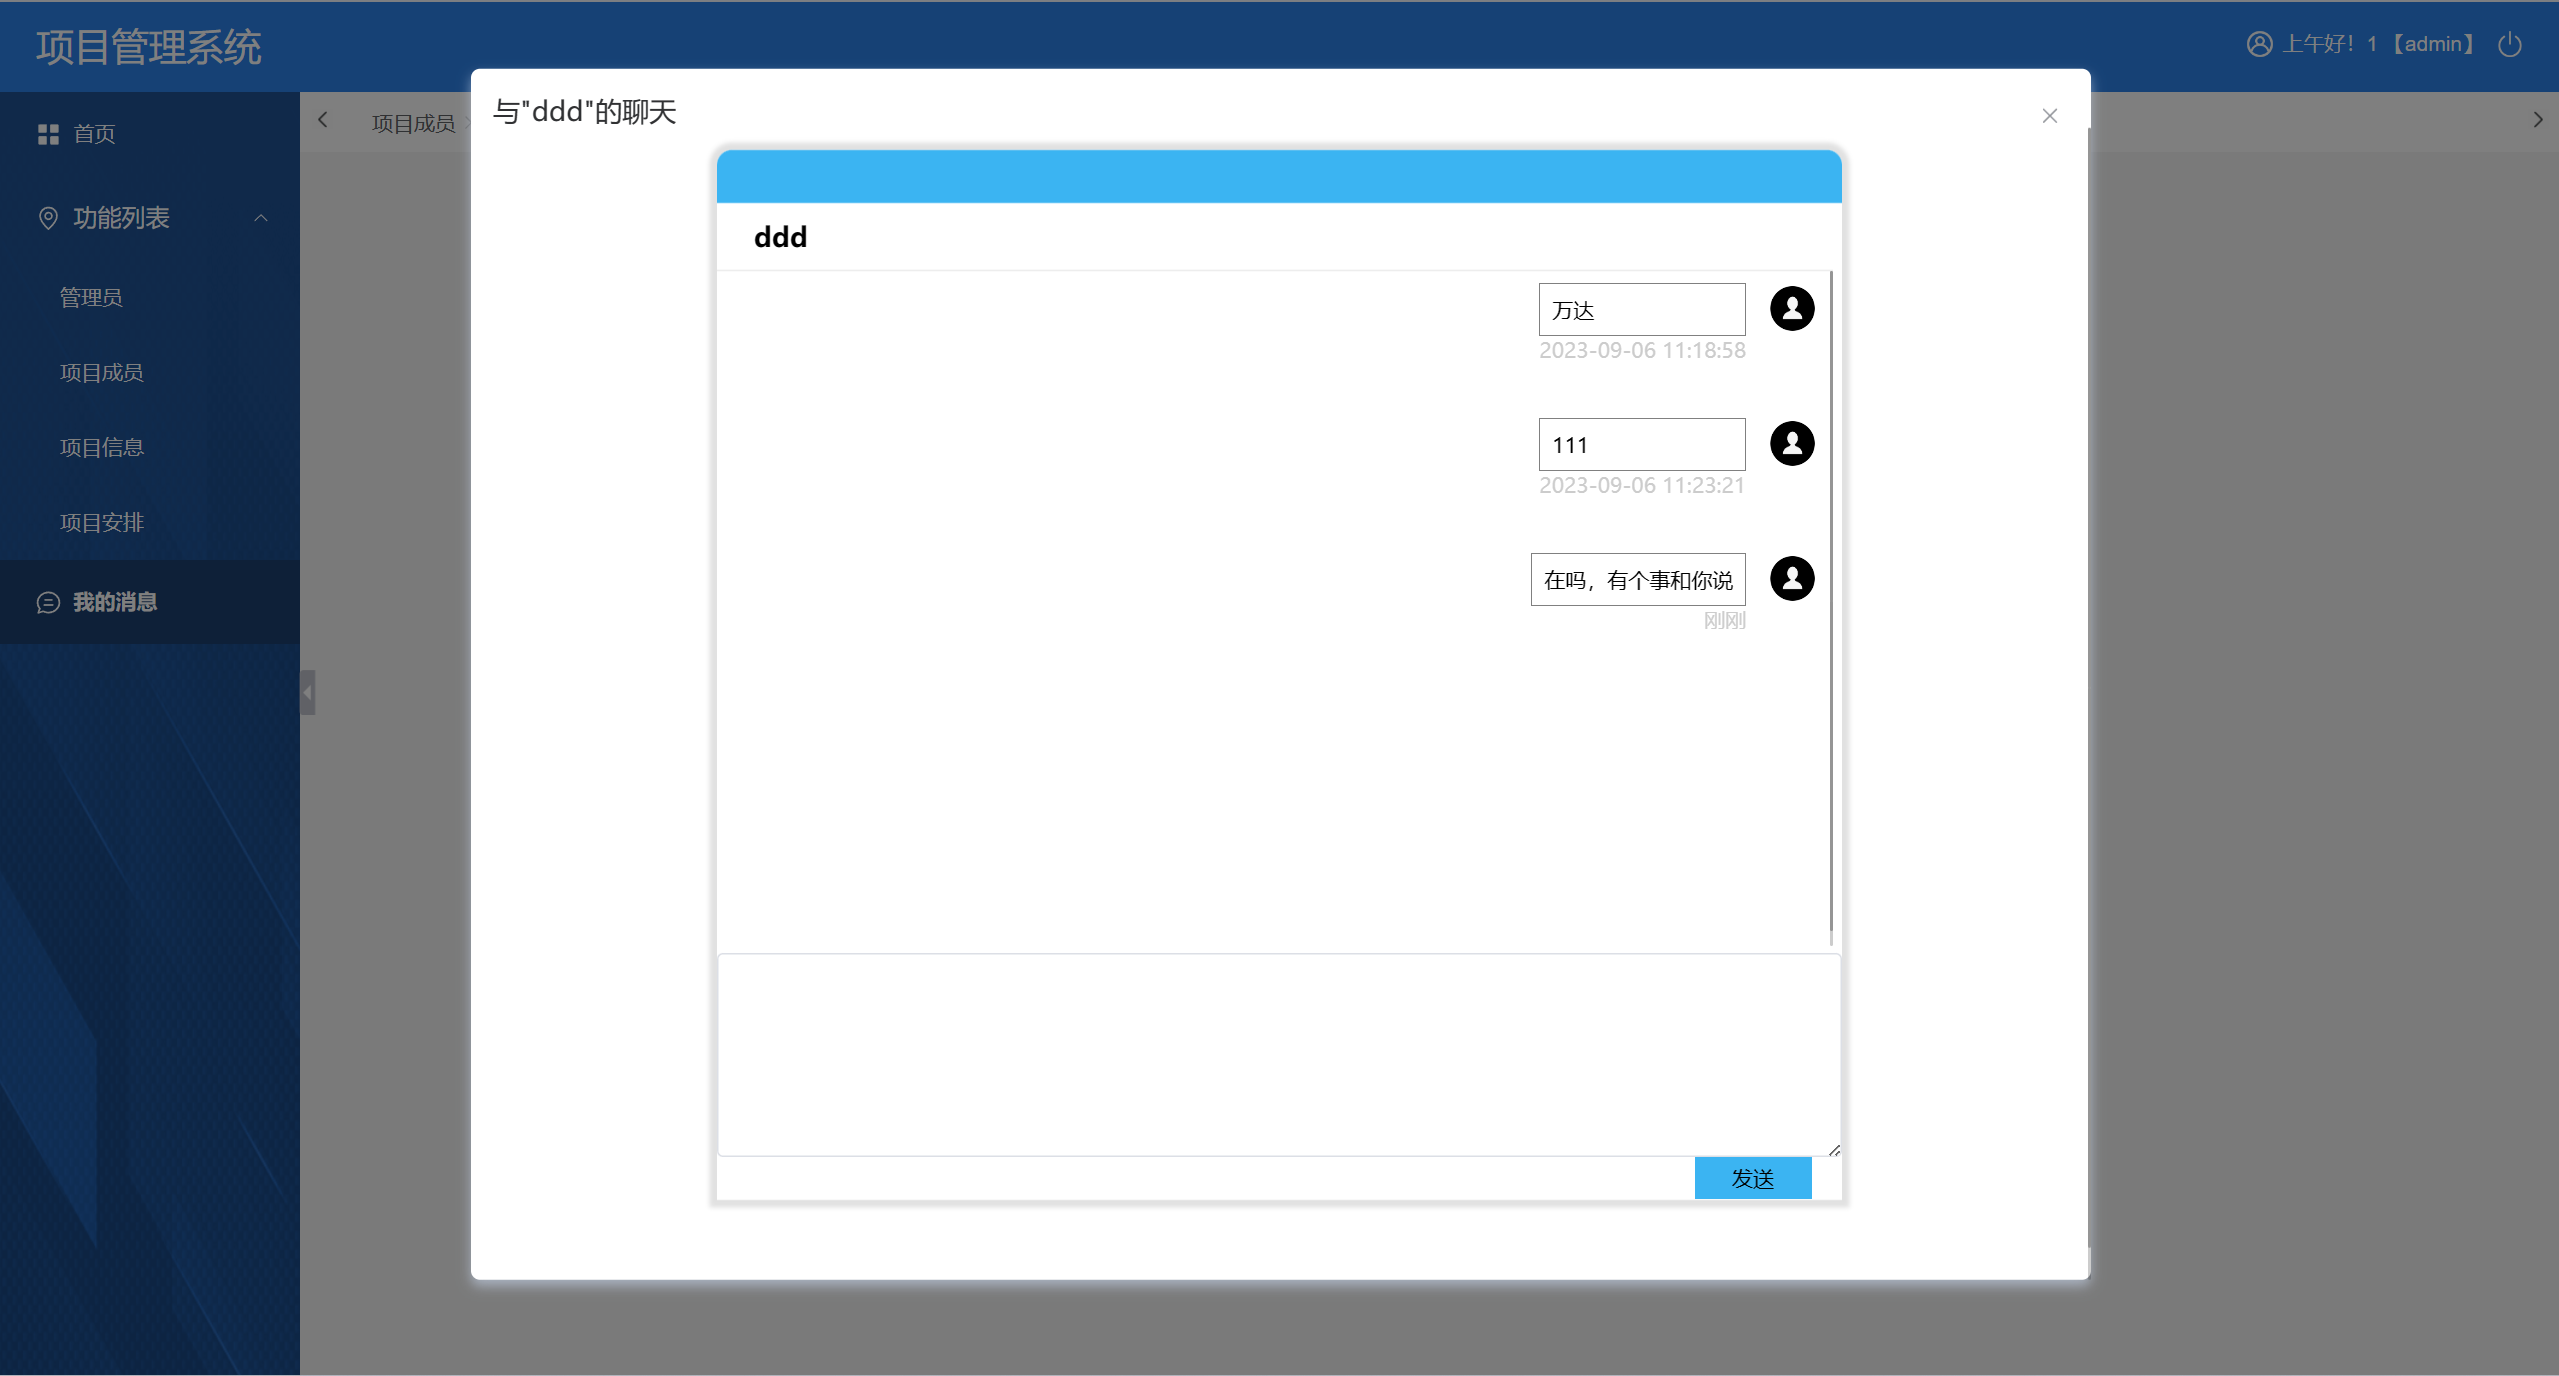Click the home grid icon in sidebar
Screen dimensions: 2559x1376
click(48, 134)
